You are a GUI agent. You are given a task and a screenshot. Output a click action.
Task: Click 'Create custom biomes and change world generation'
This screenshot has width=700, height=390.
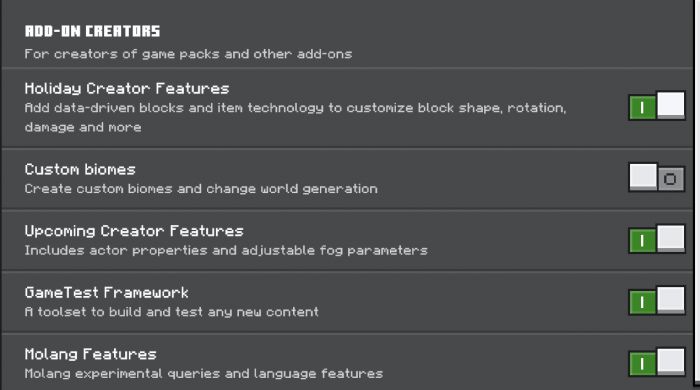[201, 189]
